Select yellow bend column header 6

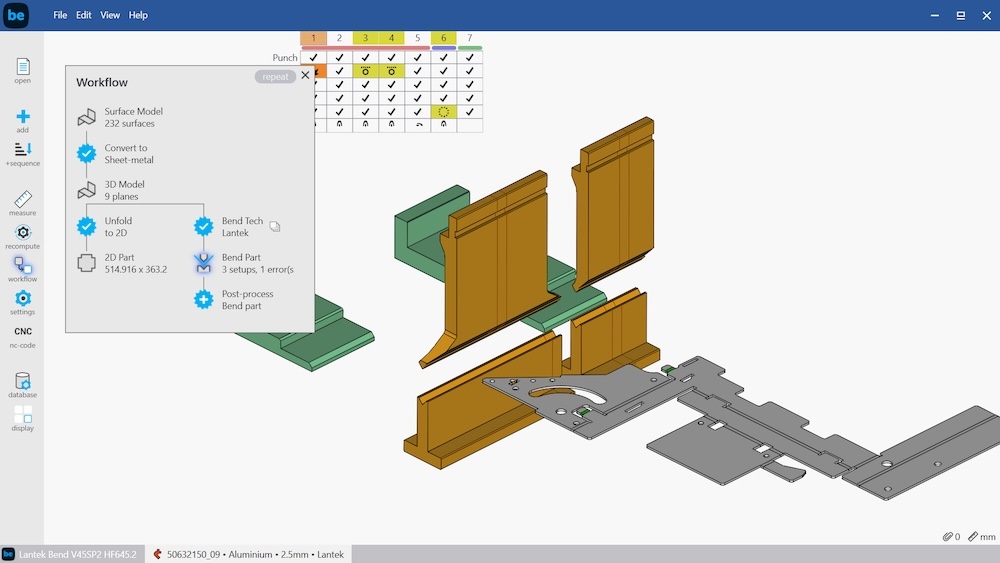click(443, 38)
